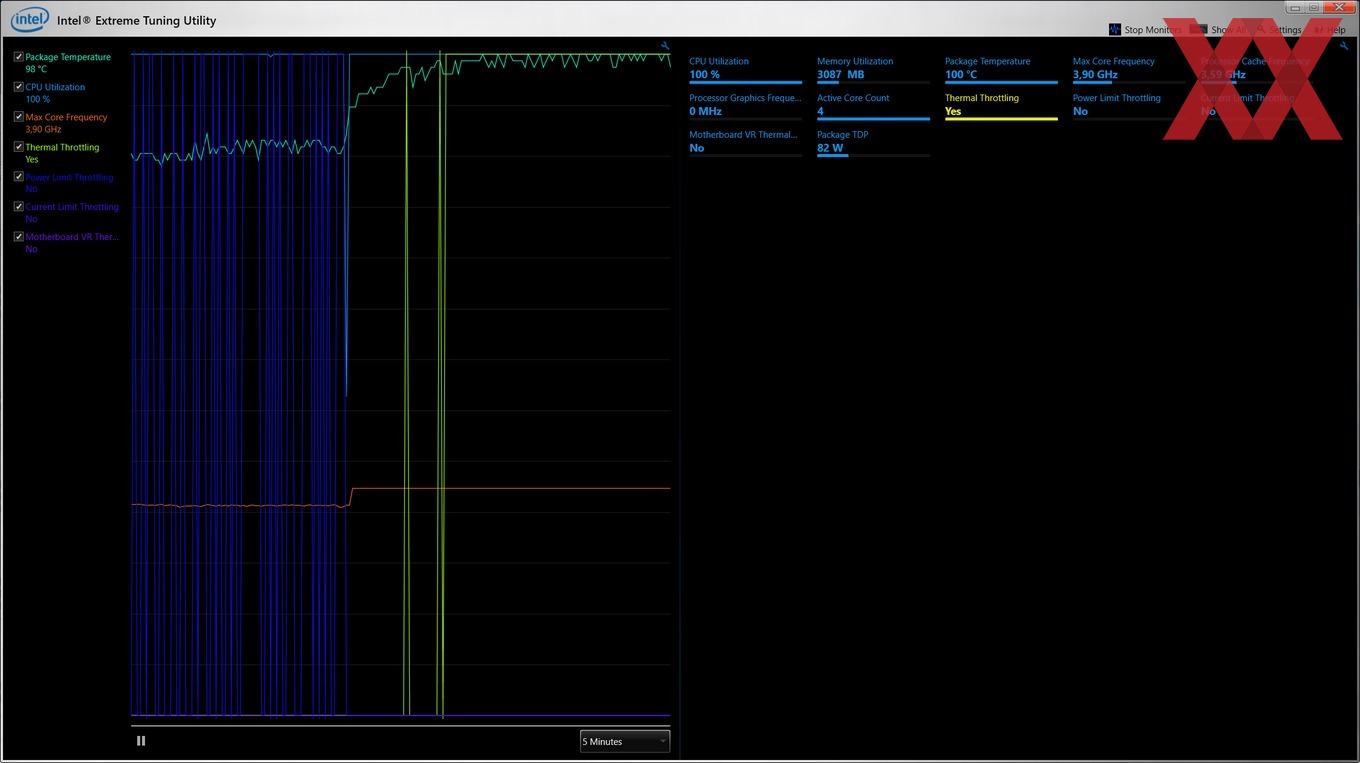This screenshot has height=763, width=1360.
Task: Uncheck Max Core Frequency graph line
Action: 18,117
